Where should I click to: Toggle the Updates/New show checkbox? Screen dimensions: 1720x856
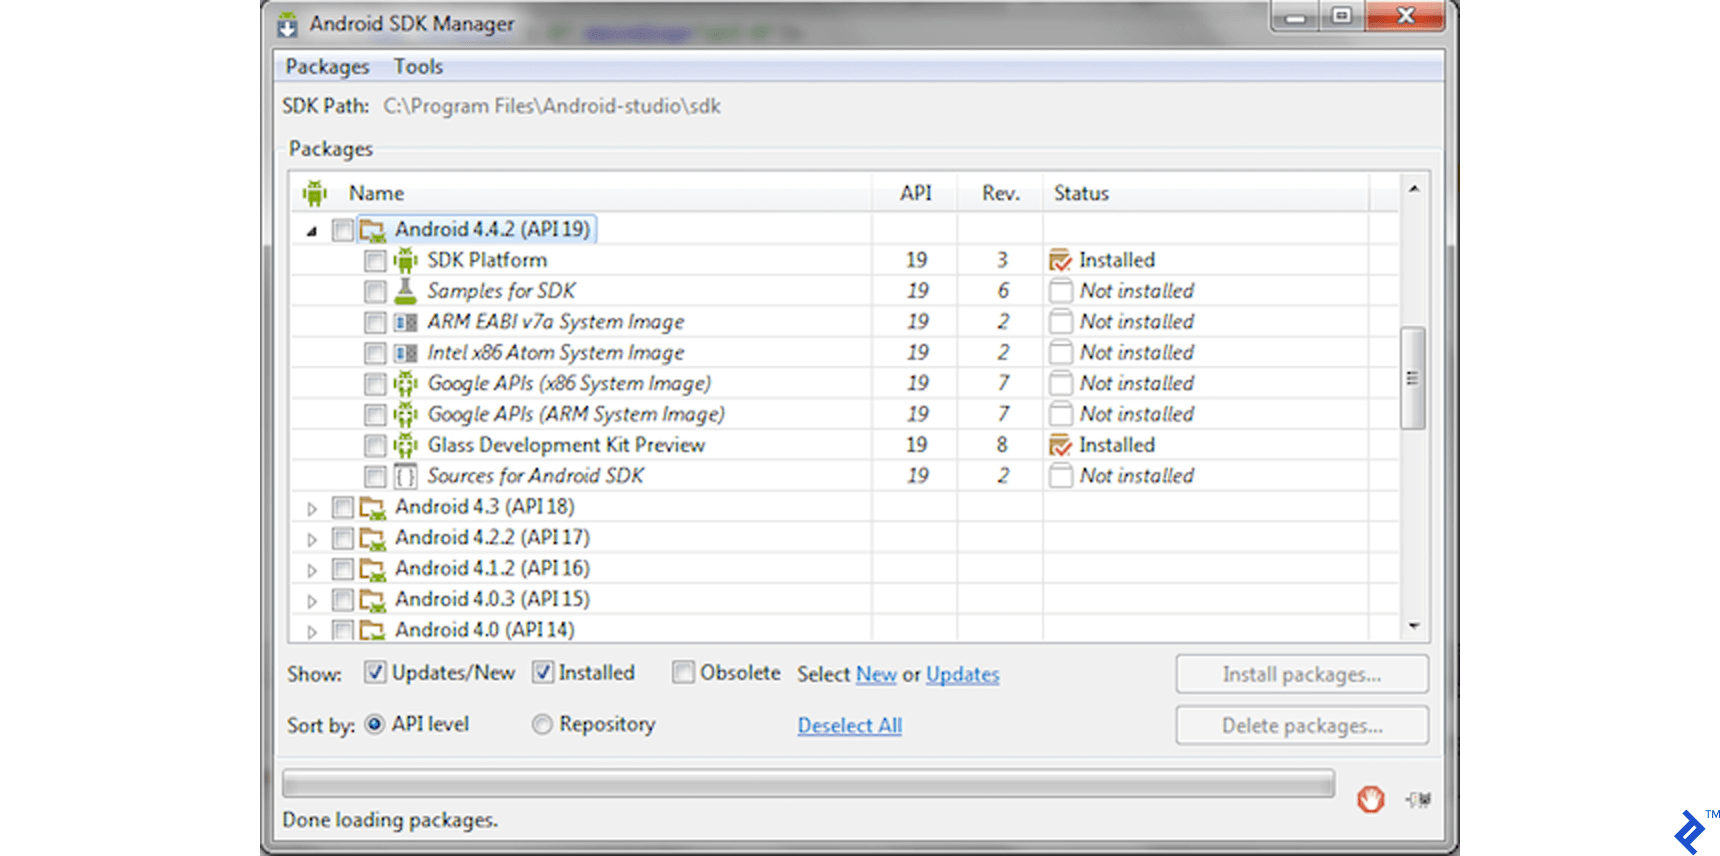point(374,672)
